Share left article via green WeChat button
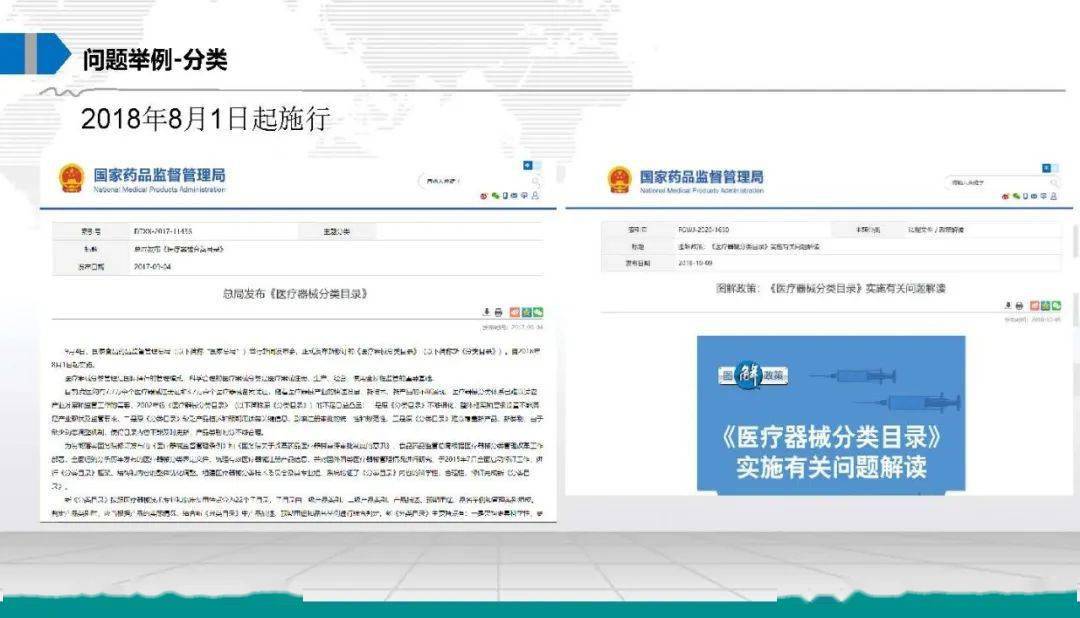The width and height of the screenshot is (1080, 618). click(538, 312)
